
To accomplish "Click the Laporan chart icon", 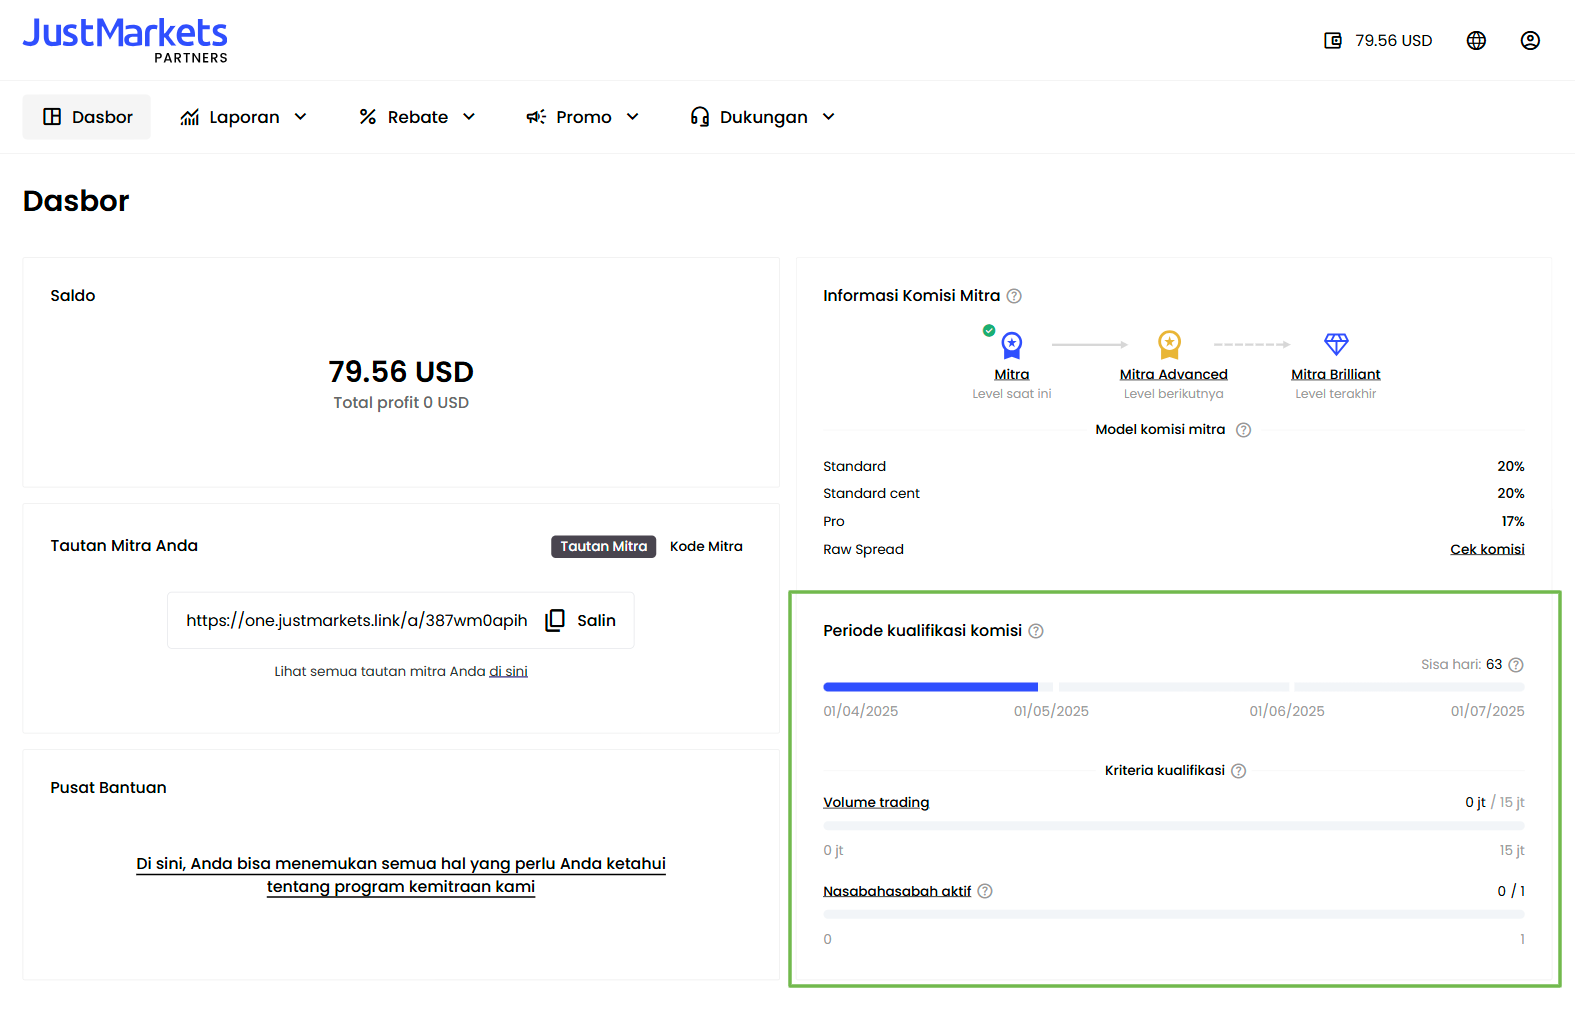I will point(189,117).
